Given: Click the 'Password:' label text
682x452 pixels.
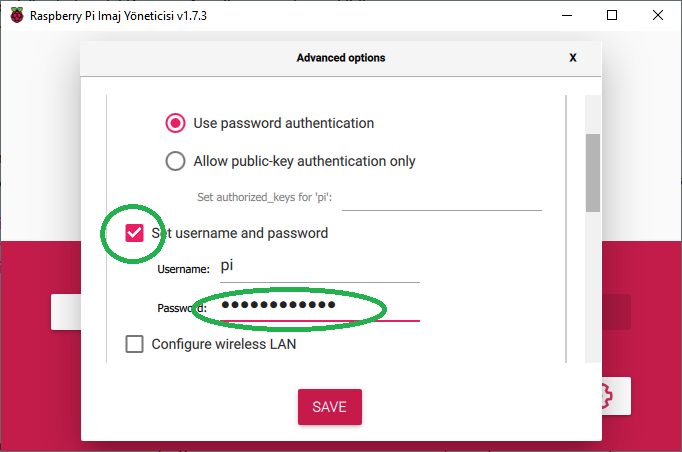Looking at the screenshot, I should [x=182, y=308].
